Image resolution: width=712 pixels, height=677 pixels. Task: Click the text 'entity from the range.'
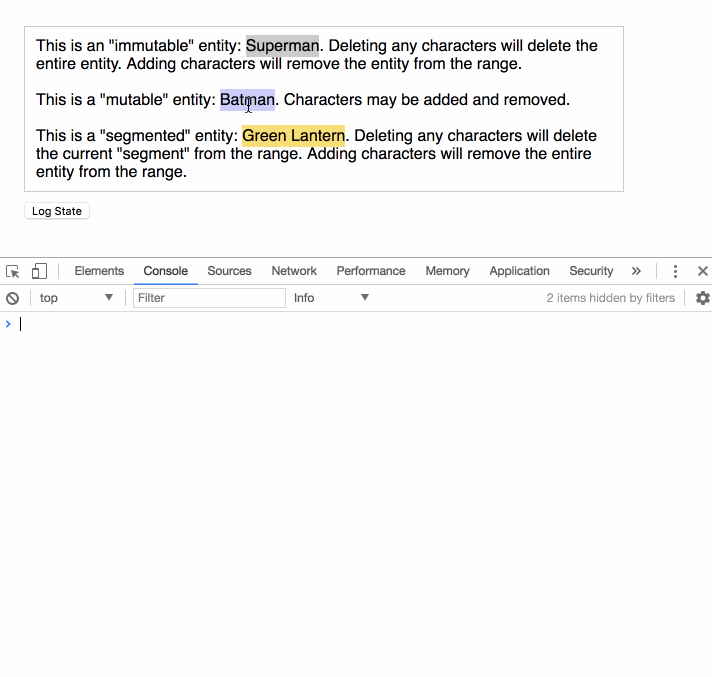point(111,172)
